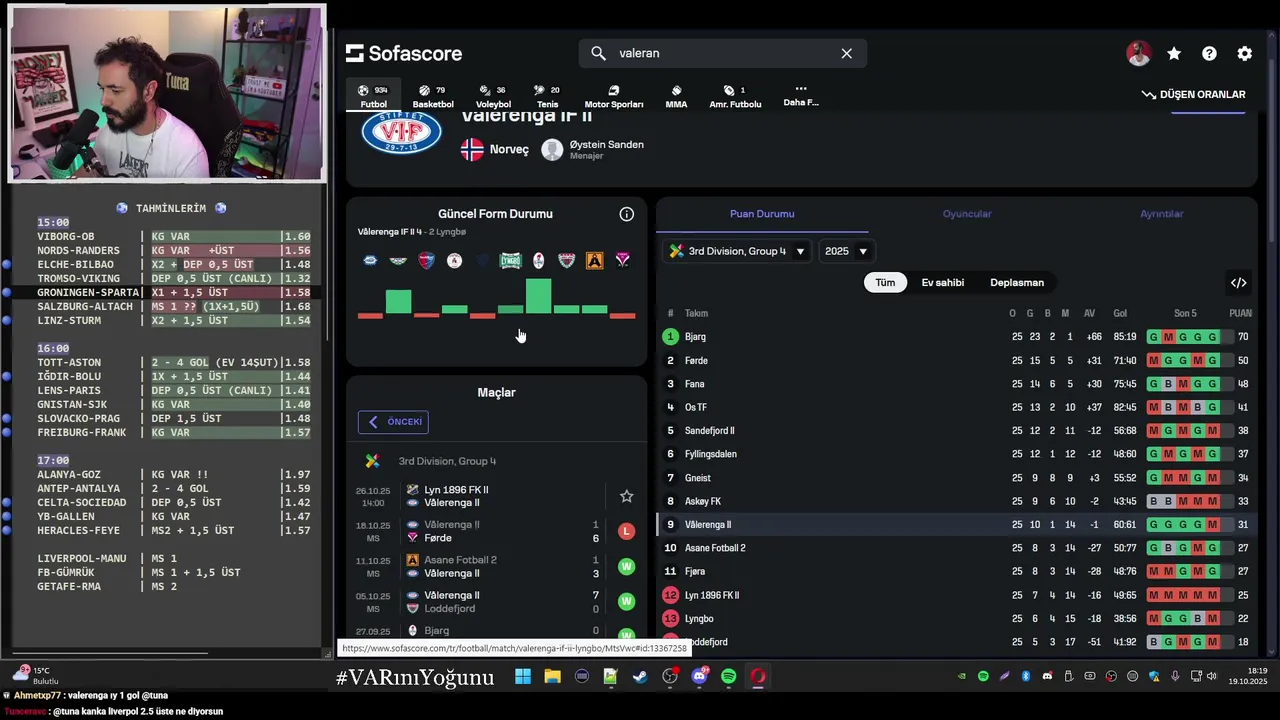Click the search magnifier icon
Viewport: 1280px width, 720px height.
click(598, 53)
